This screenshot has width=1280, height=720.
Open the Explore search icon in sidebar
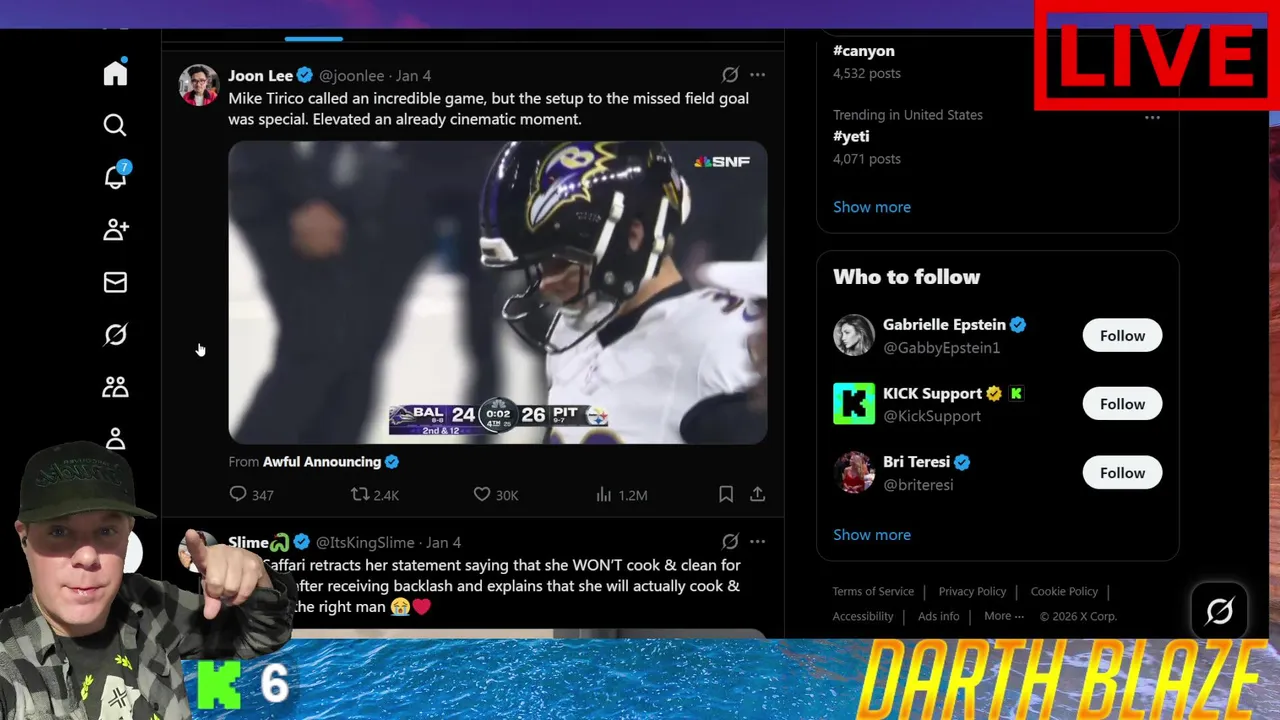pos(115,125)
